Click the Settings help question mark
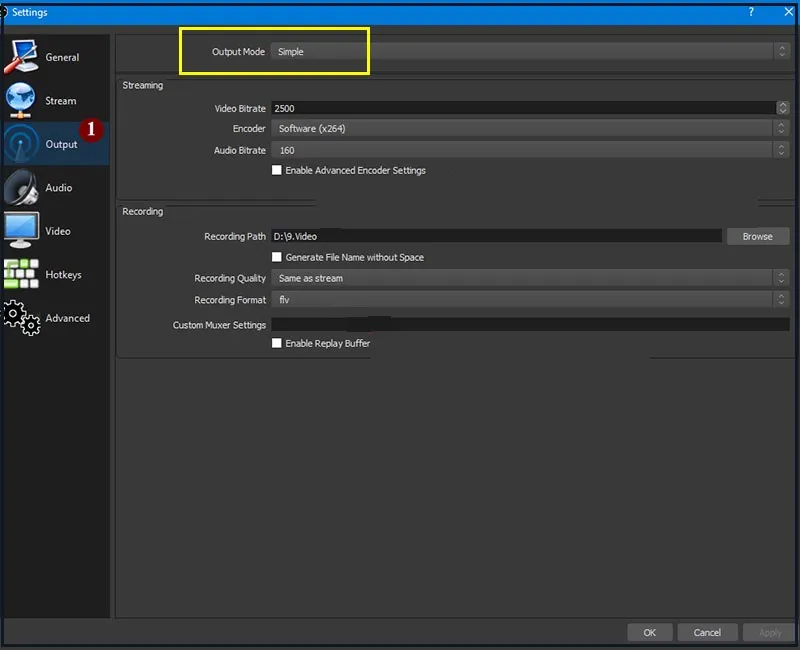This screenshot has height=650, width=800. pyautogui.click(x=750, y=13)
